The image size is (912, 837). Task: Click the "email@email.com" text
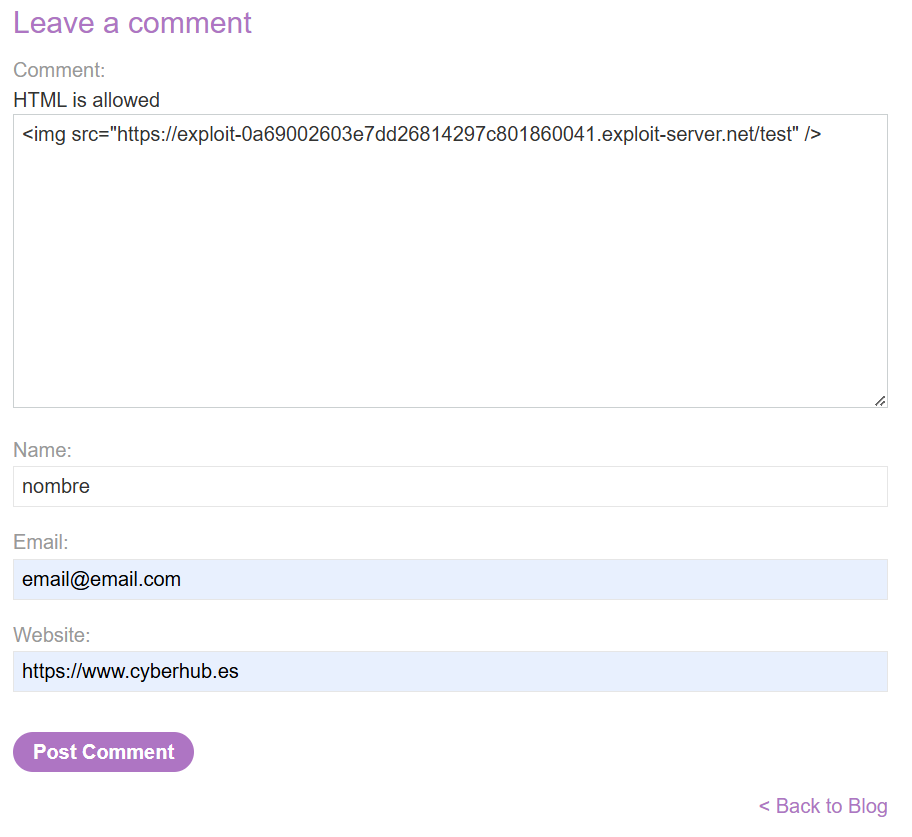(101, 580)
